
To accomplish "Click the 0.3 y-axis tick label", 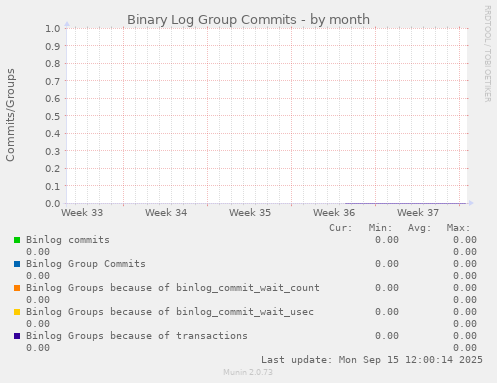I will [53, 151].
